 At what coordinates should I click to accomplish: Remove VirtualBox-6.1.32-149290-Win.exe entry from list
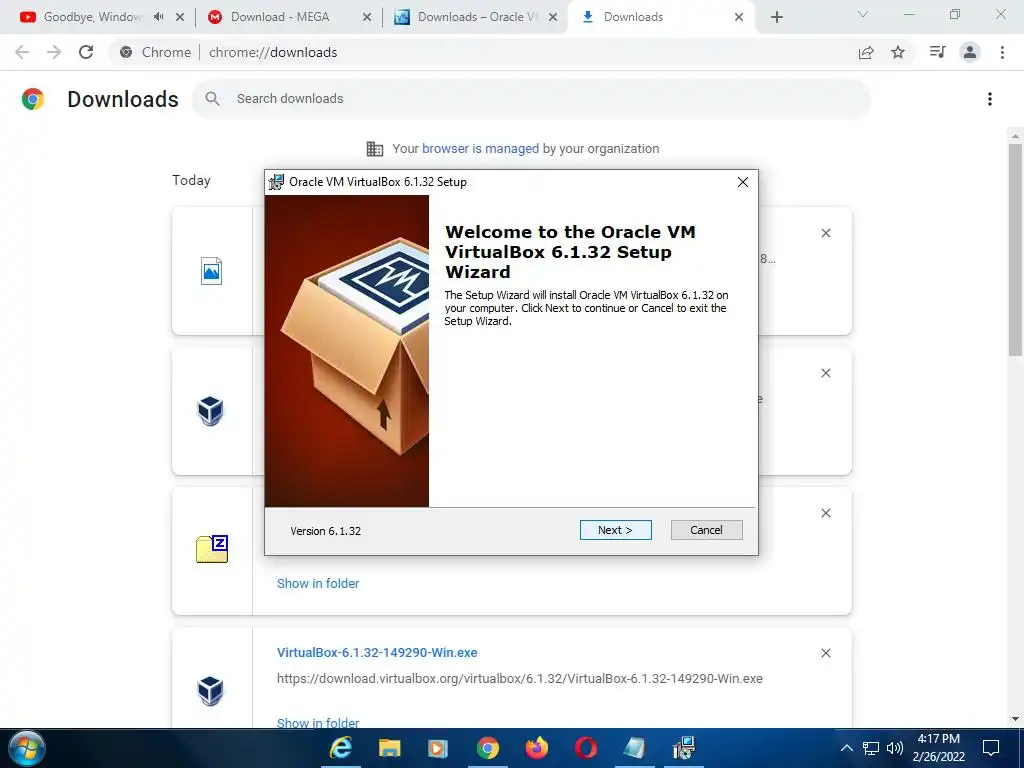tap(825, 653)
